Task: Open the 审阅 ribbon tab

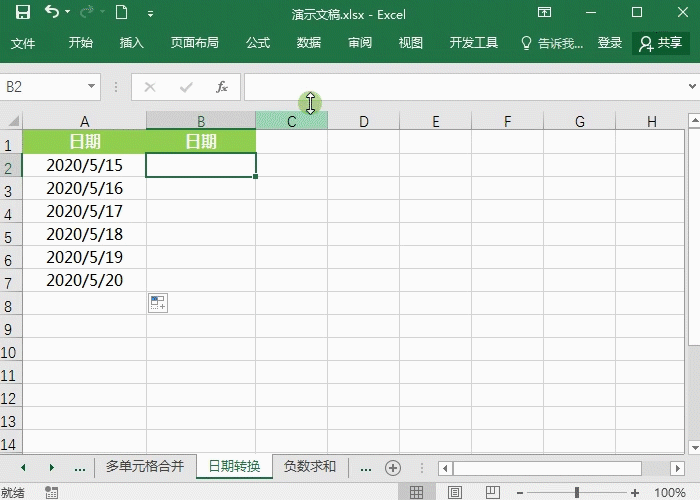Action: (360, 43)
